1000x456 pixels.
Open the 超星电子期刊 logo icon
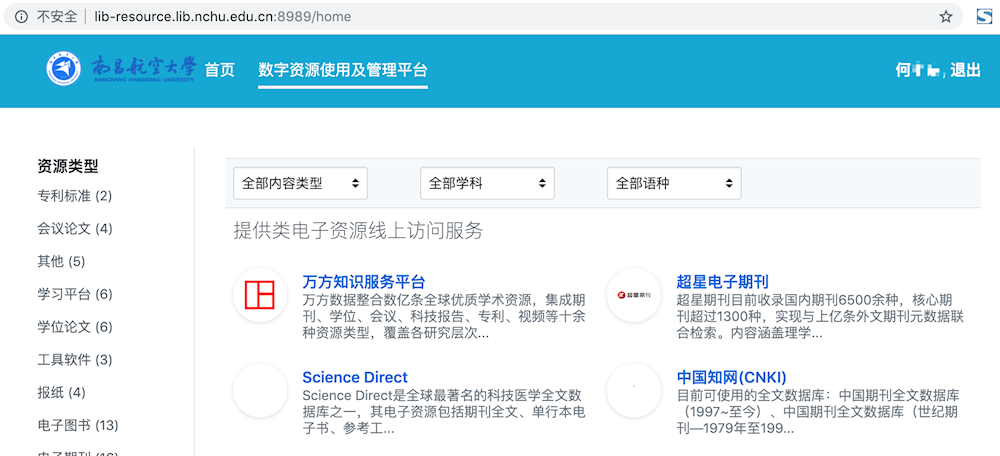(633, 295)
